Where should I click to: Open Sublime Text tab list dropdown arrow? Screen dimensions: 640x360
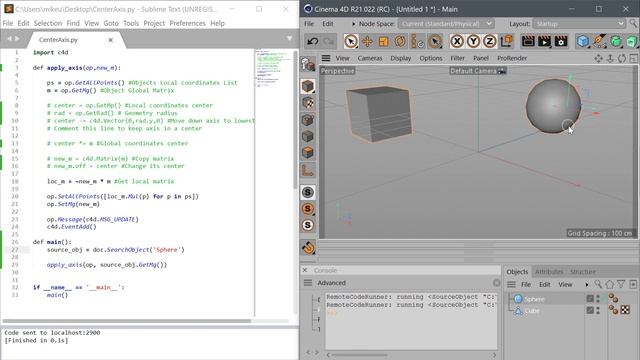pyautogui.click(x=289, y=38)
